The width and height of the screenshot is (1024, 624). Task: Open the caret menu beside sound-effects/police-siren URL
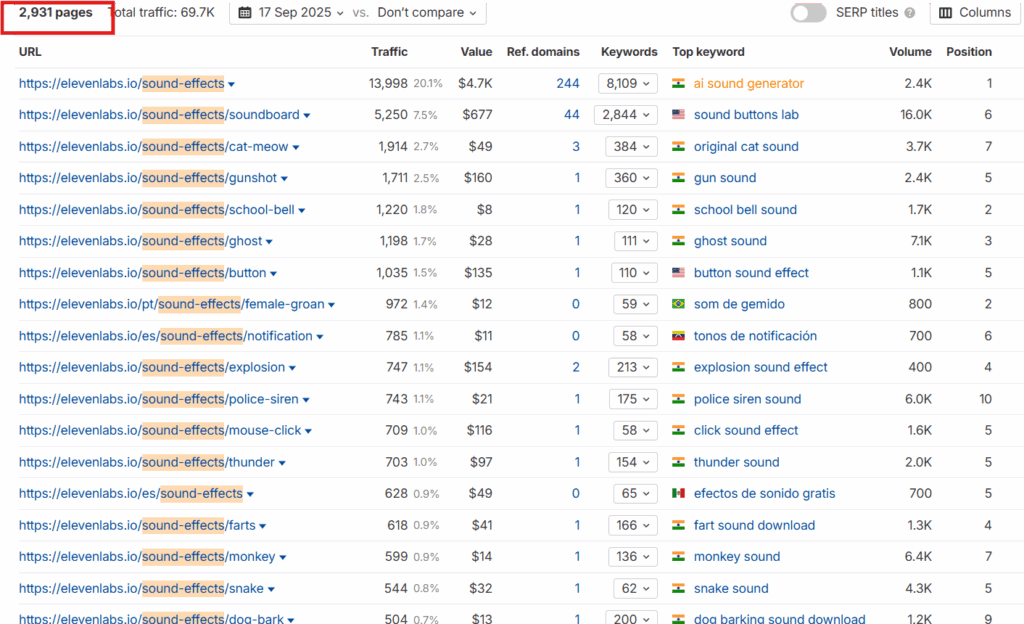point(306,400)
